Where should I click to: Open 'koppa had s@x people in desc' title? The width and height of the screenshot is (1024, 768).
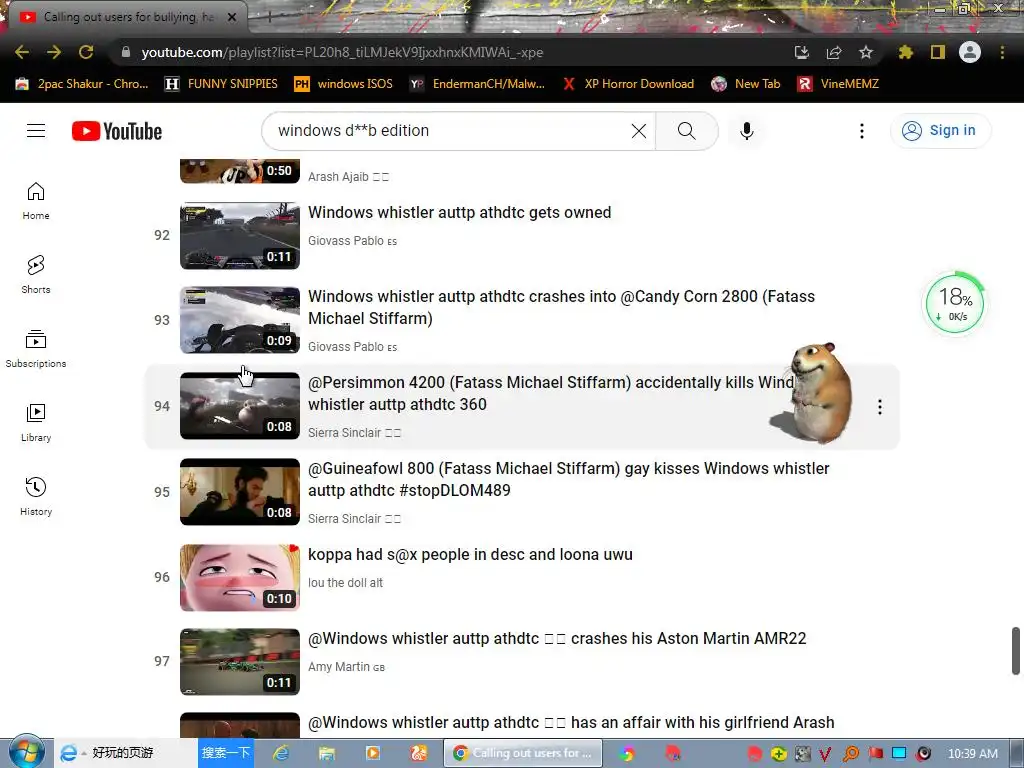point(470,554)
